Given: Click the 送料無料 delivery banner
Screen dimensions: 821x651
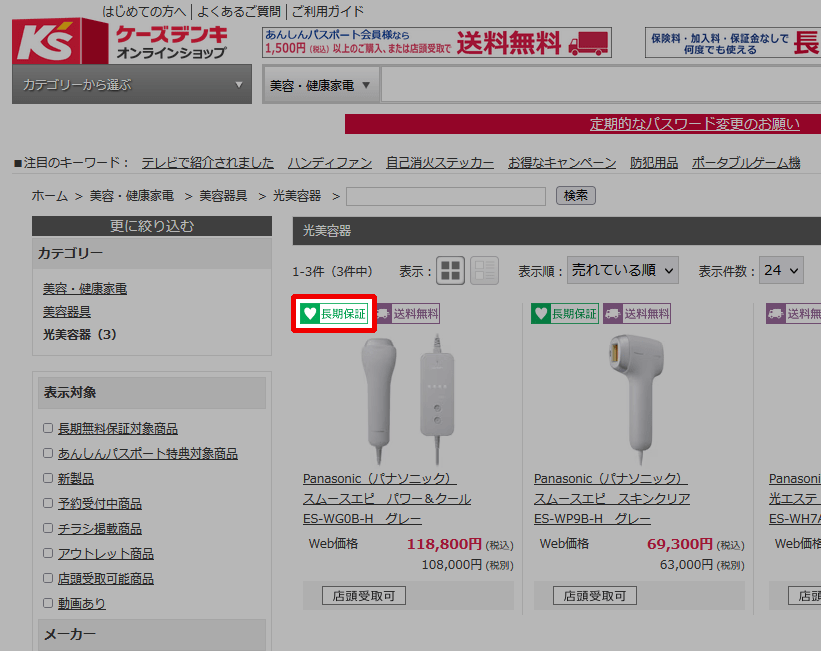Looking at the screenshot, I should [437, 42].
